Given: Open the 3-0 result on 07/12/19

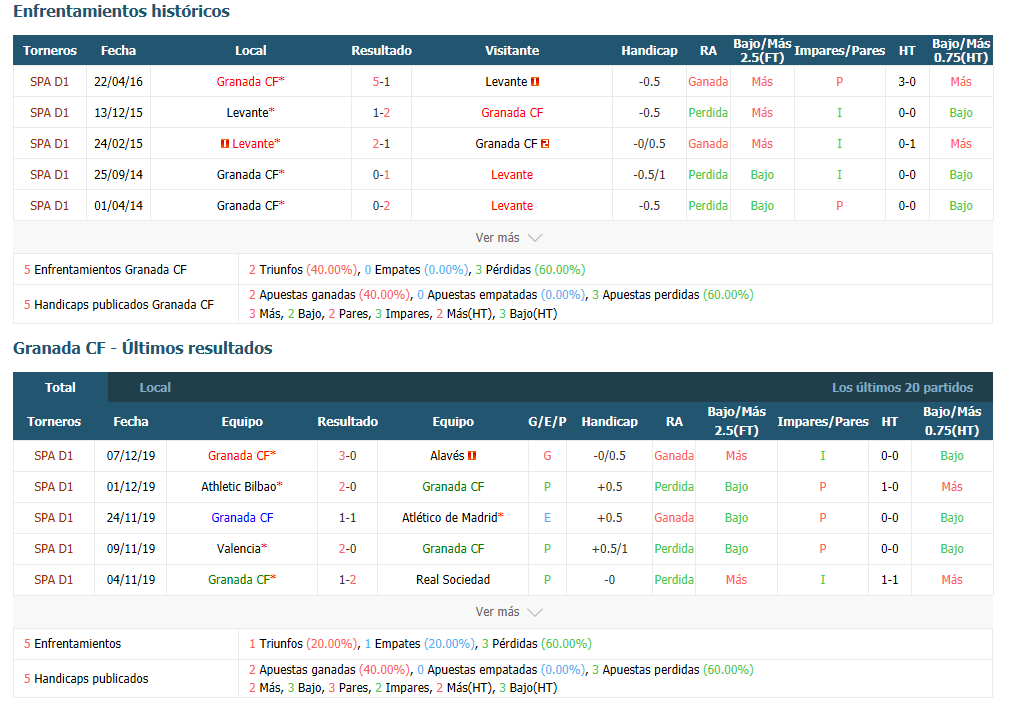Looking at the screenshot, I should pos(348,456).
